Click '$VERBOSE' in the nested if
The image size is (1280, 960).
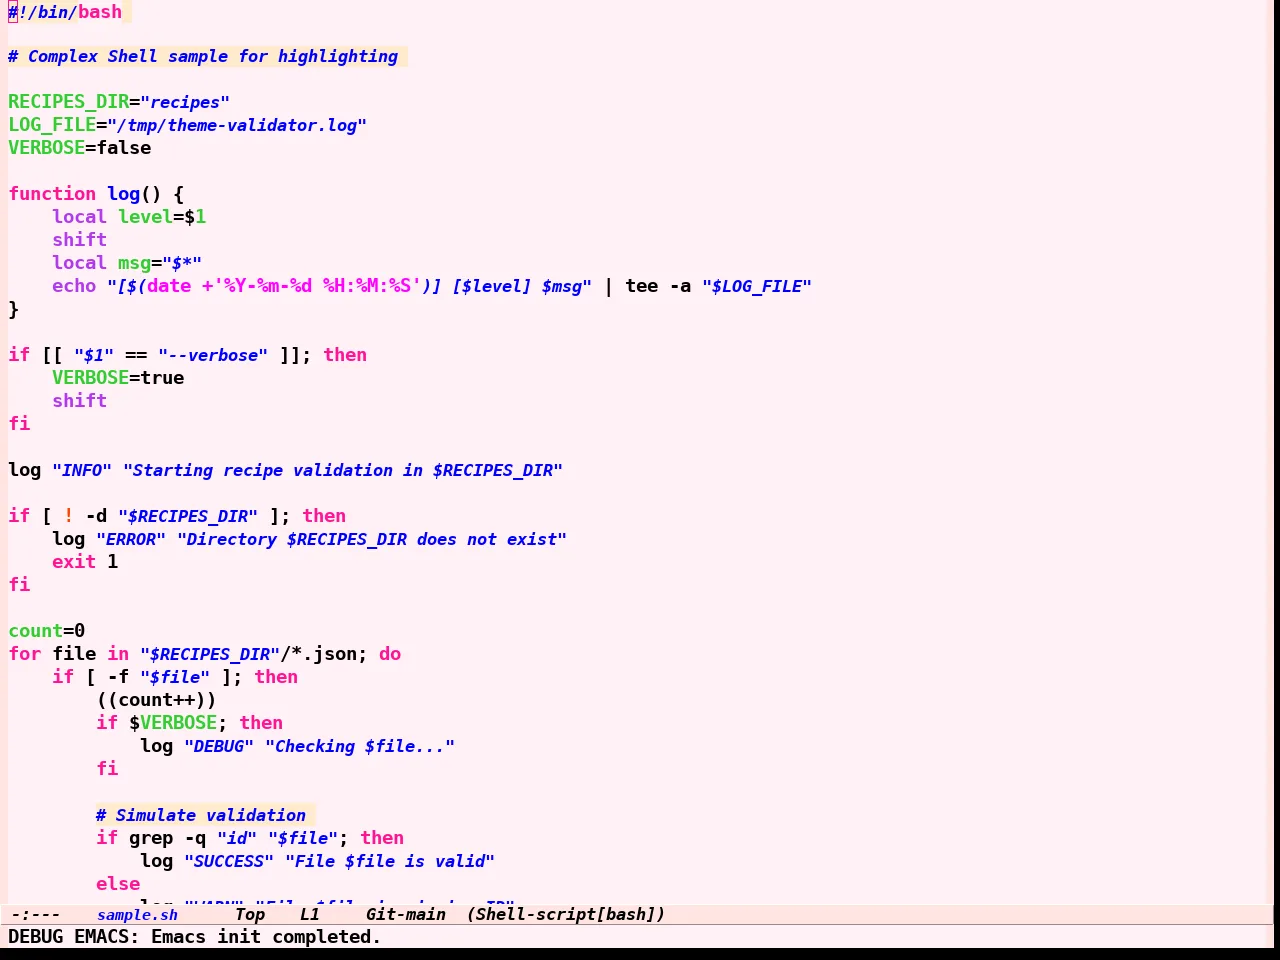click(173, 723)
